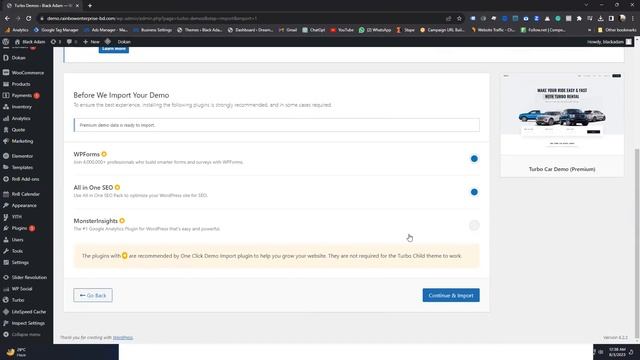Open a new browser tab
640x360 pixels.
(90, 6)
